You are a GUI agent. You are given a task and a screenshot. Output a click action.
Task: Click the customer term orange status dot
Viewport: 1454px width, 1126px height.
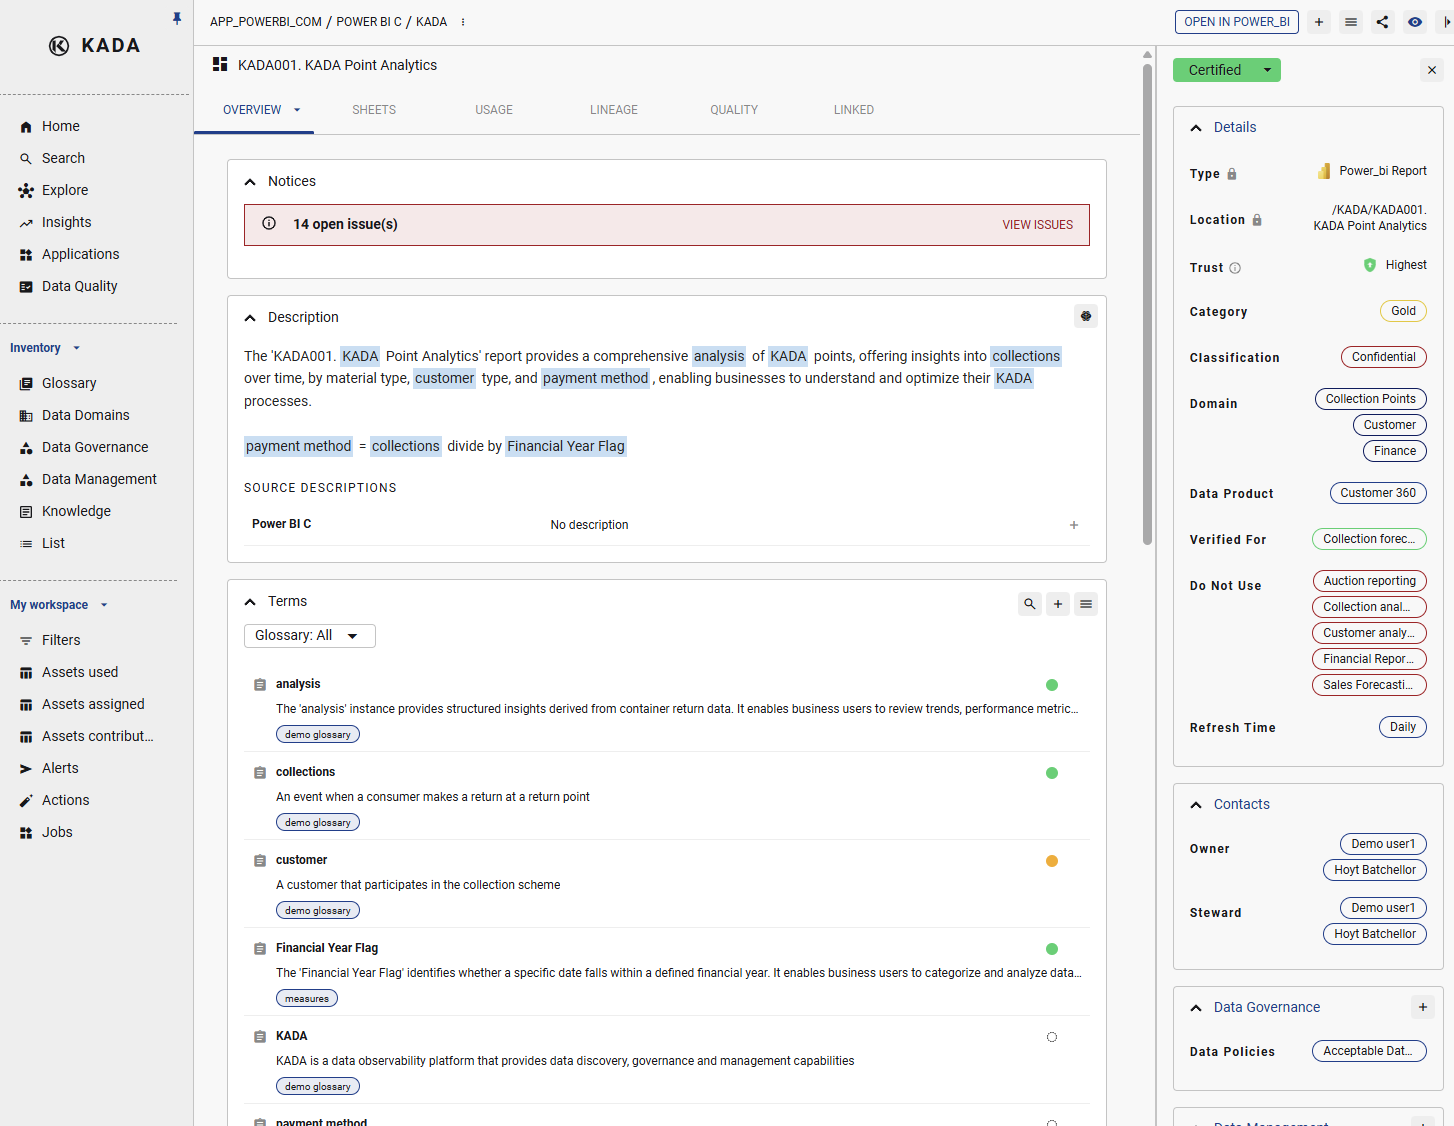[1052, 861]
